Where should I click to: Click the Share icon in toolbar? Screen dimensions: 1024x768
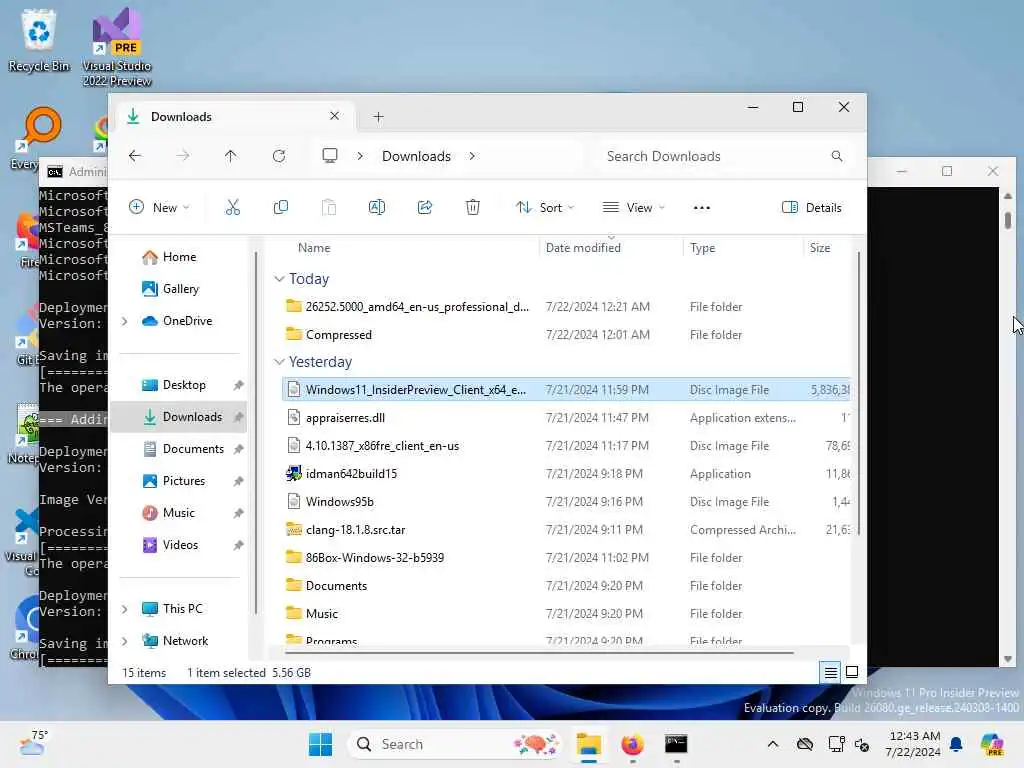[x=424, y=208]
